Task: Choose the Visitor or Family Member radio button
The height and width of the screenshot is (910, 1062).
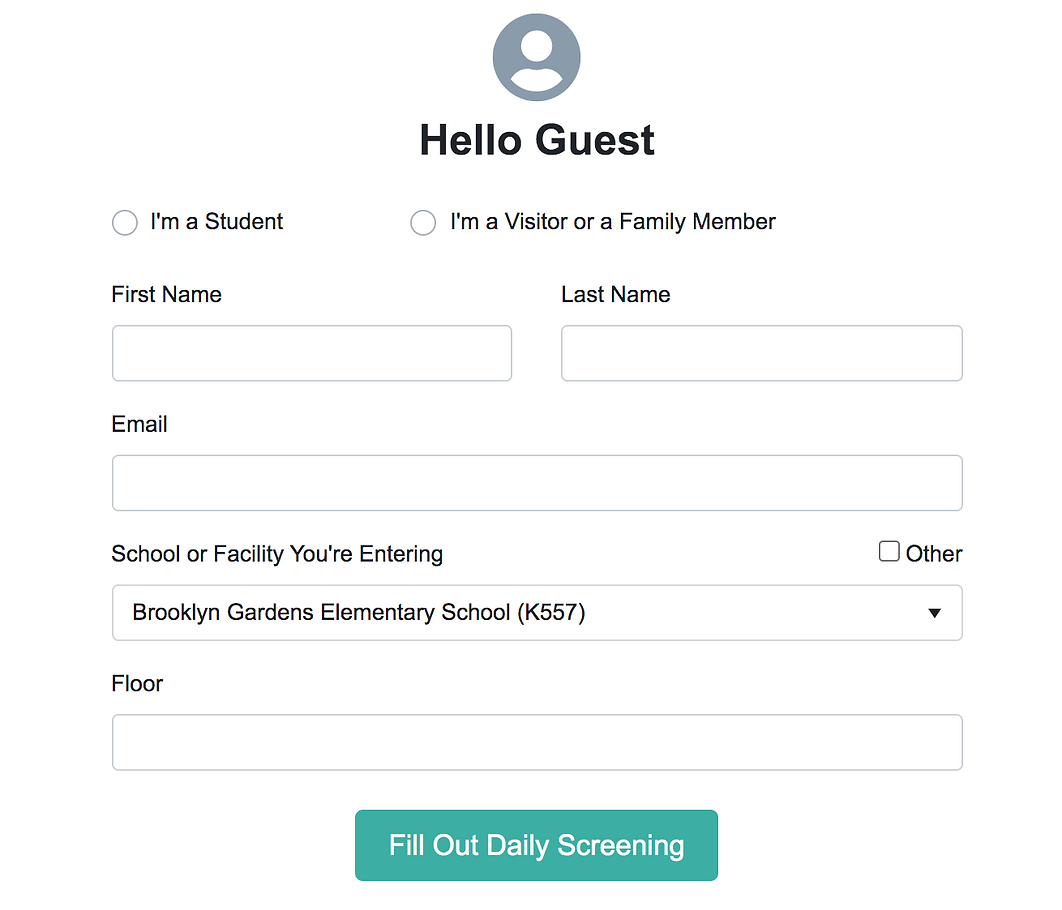Action: tap(423, 222)
